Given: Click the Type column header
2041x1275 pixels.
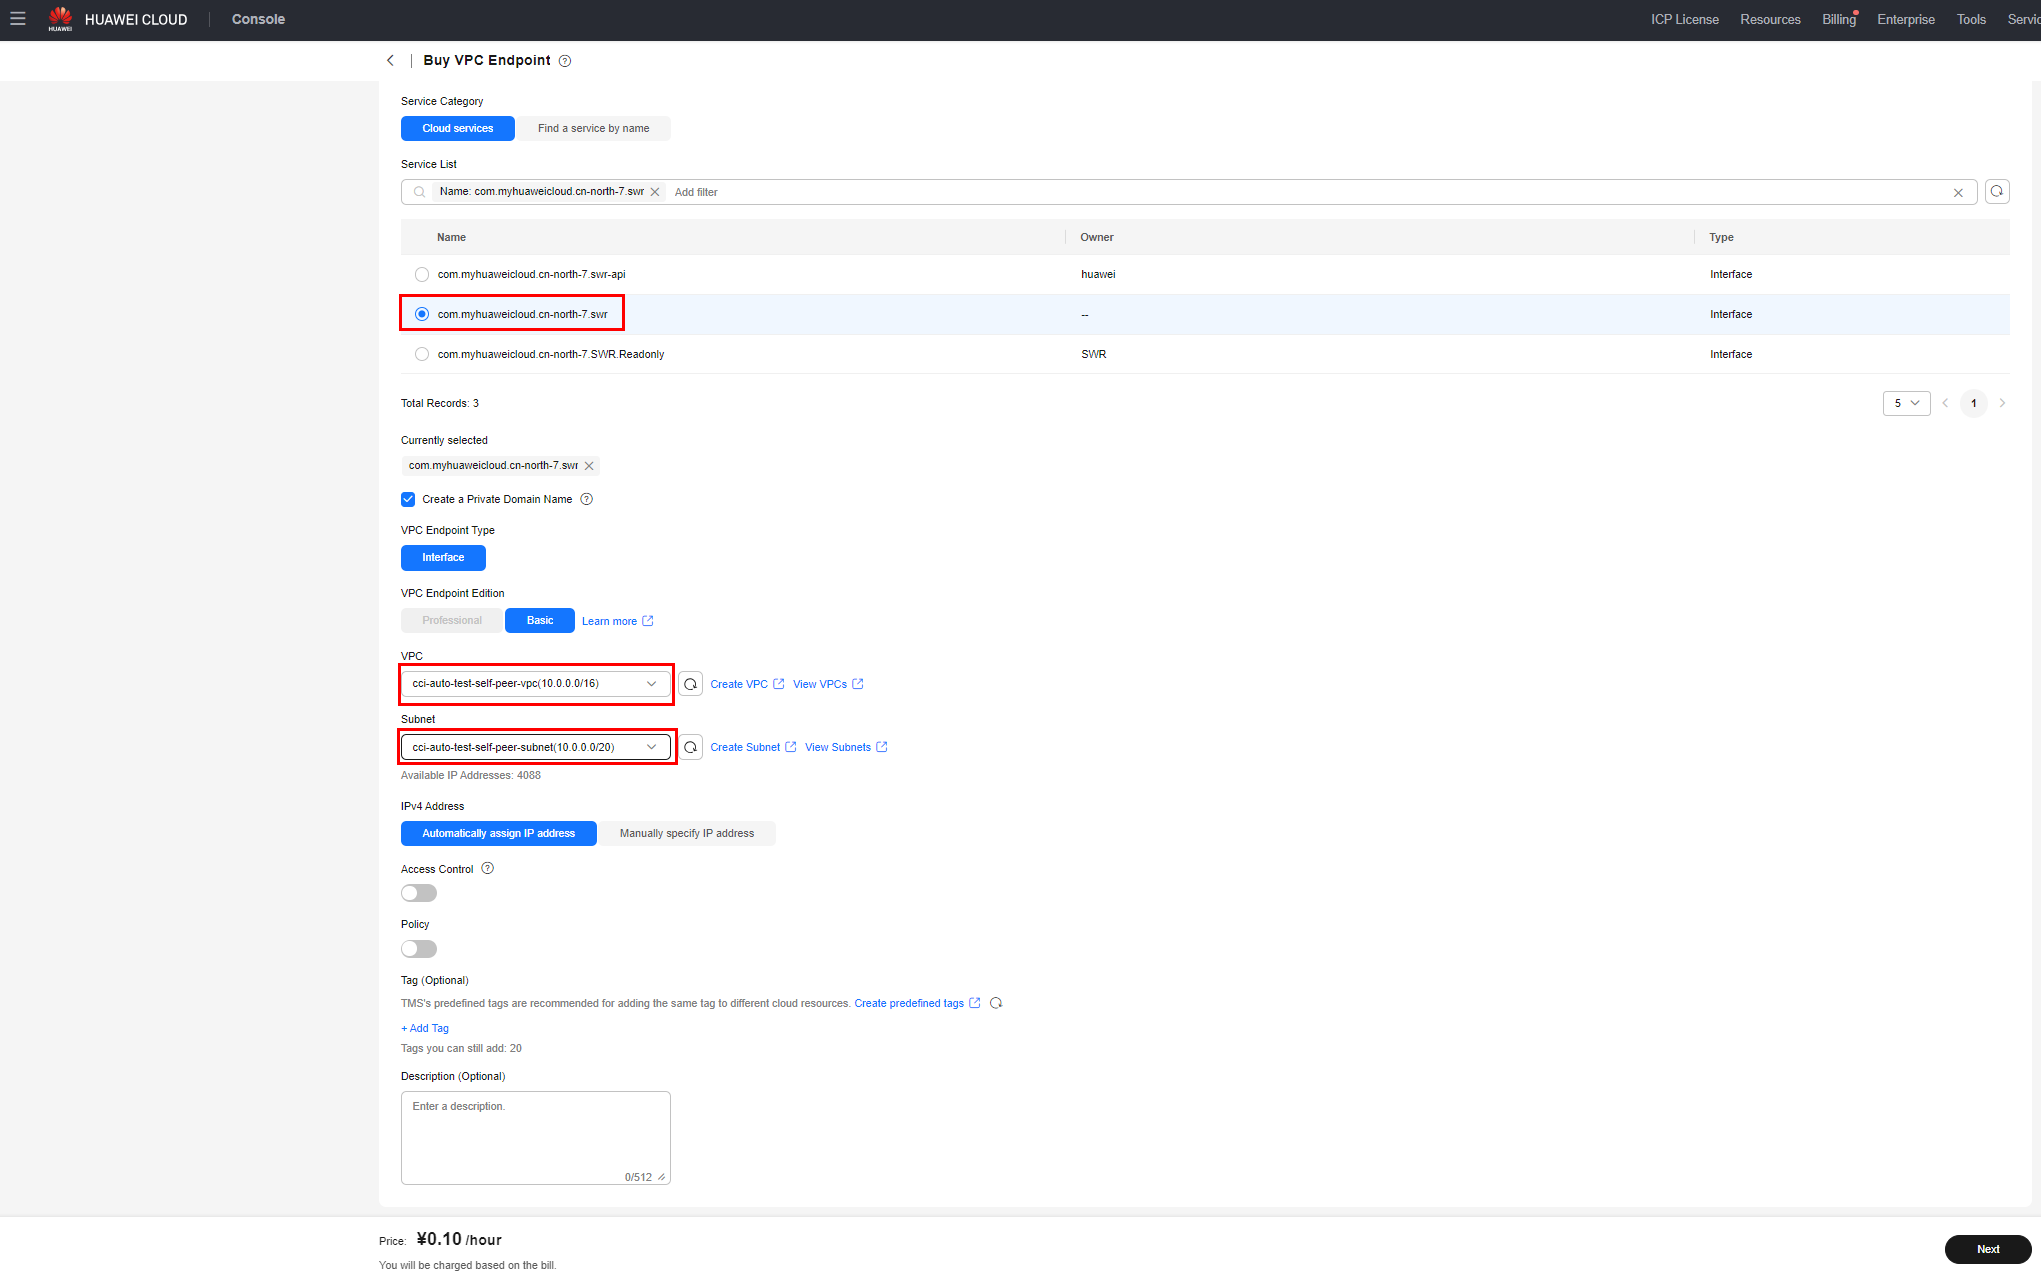Looking at the screenshot, I should tap(1721, 237).
